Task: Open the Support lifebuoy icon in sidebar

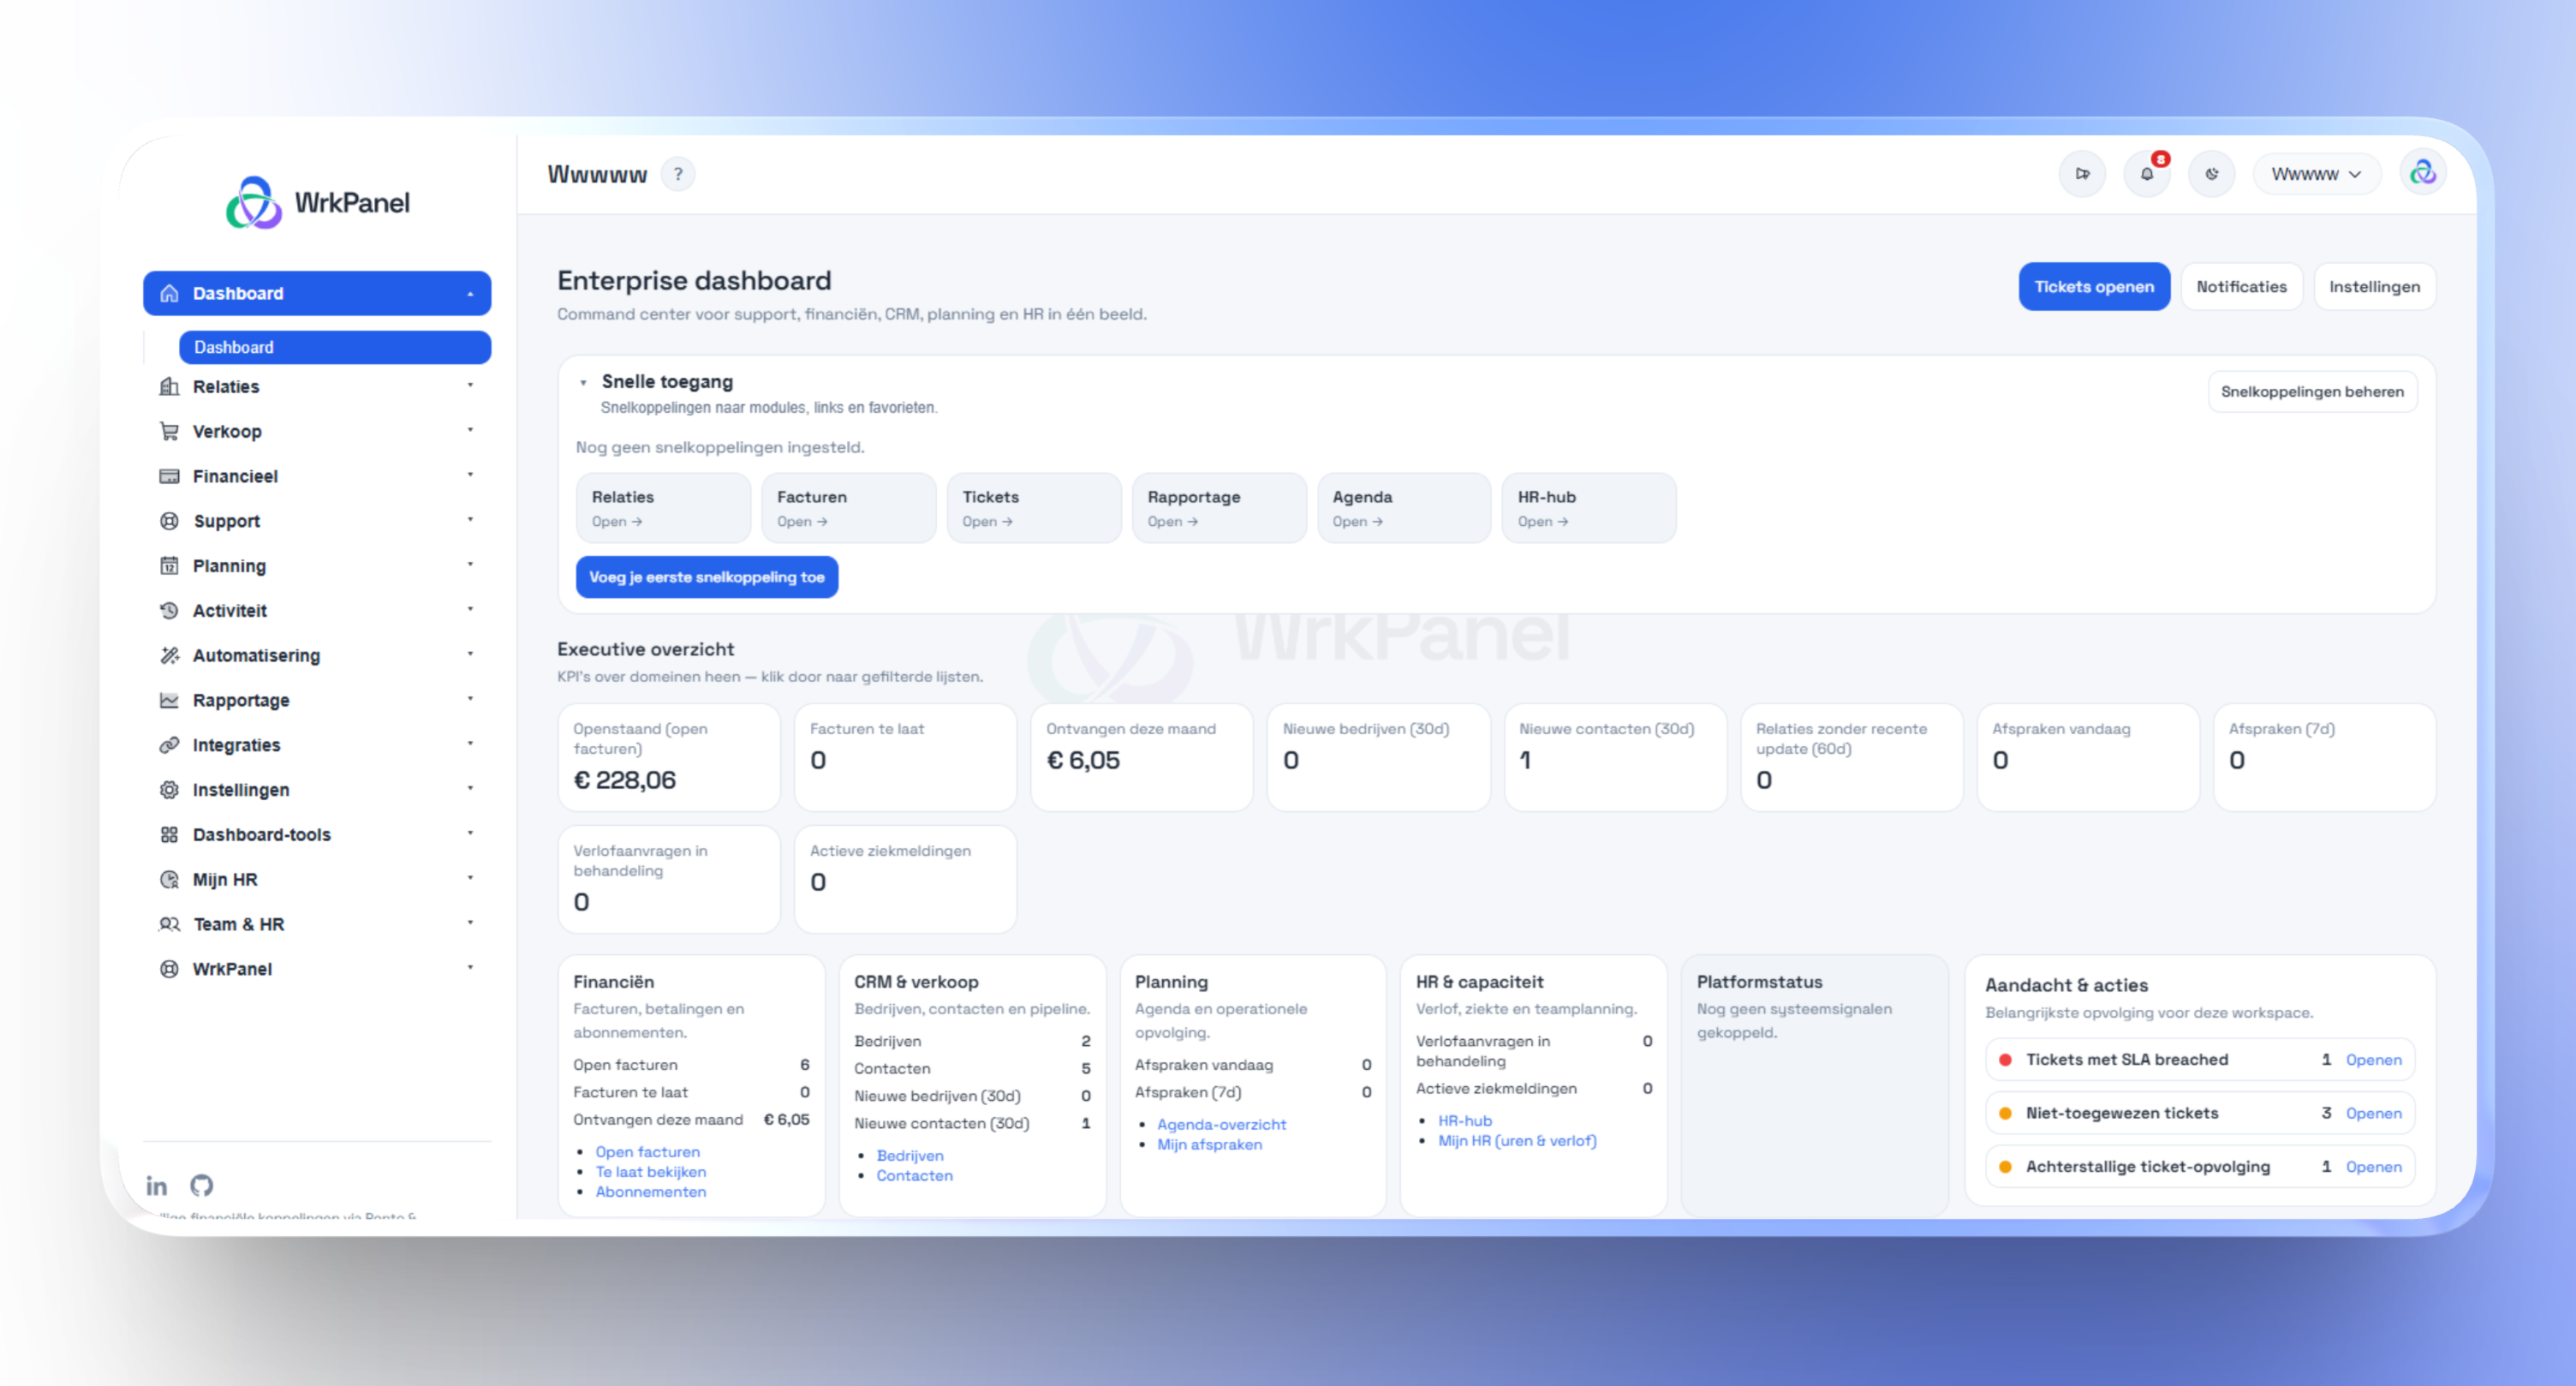Action: click(x=170, y=521)
